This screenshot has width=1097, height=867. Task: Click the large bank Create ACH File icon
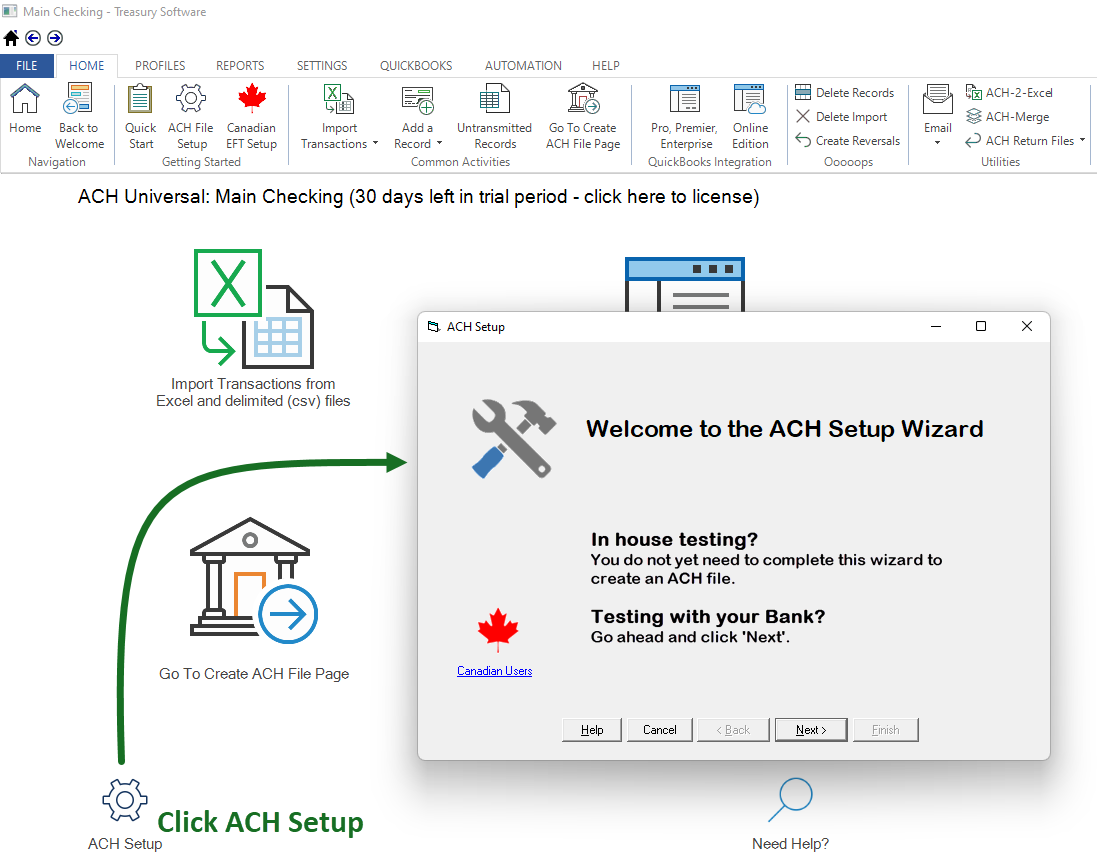253,580
